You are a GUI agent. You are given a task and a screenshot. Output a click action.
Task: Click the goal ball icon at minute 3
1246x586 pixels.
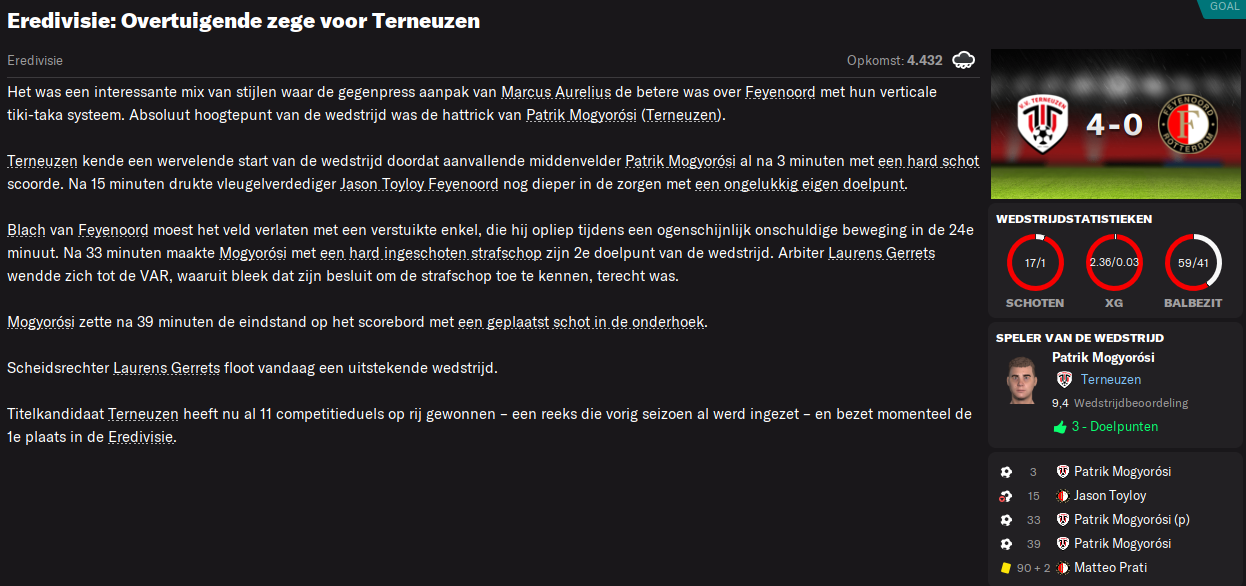click(x=1006, y=472)
